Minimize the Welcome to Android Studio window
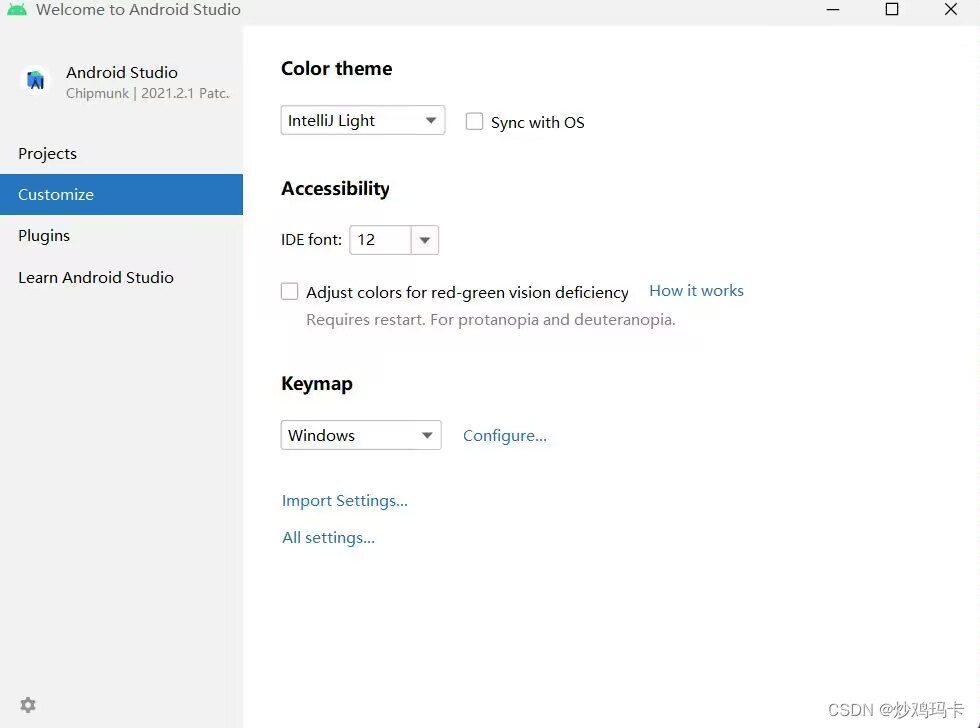The width and height of the screenshot is (980, 728). coord(832,9)
